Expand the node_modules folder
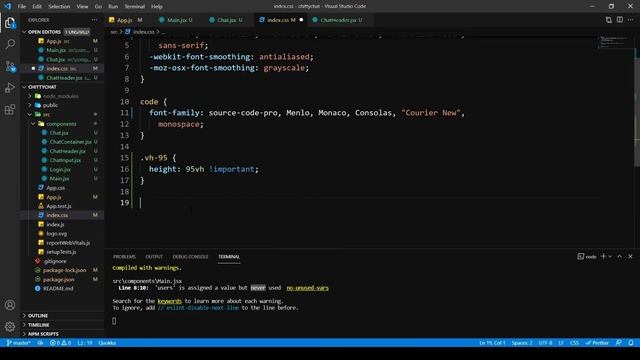Screen dimensions: 640x360 [x=30, y=96]
